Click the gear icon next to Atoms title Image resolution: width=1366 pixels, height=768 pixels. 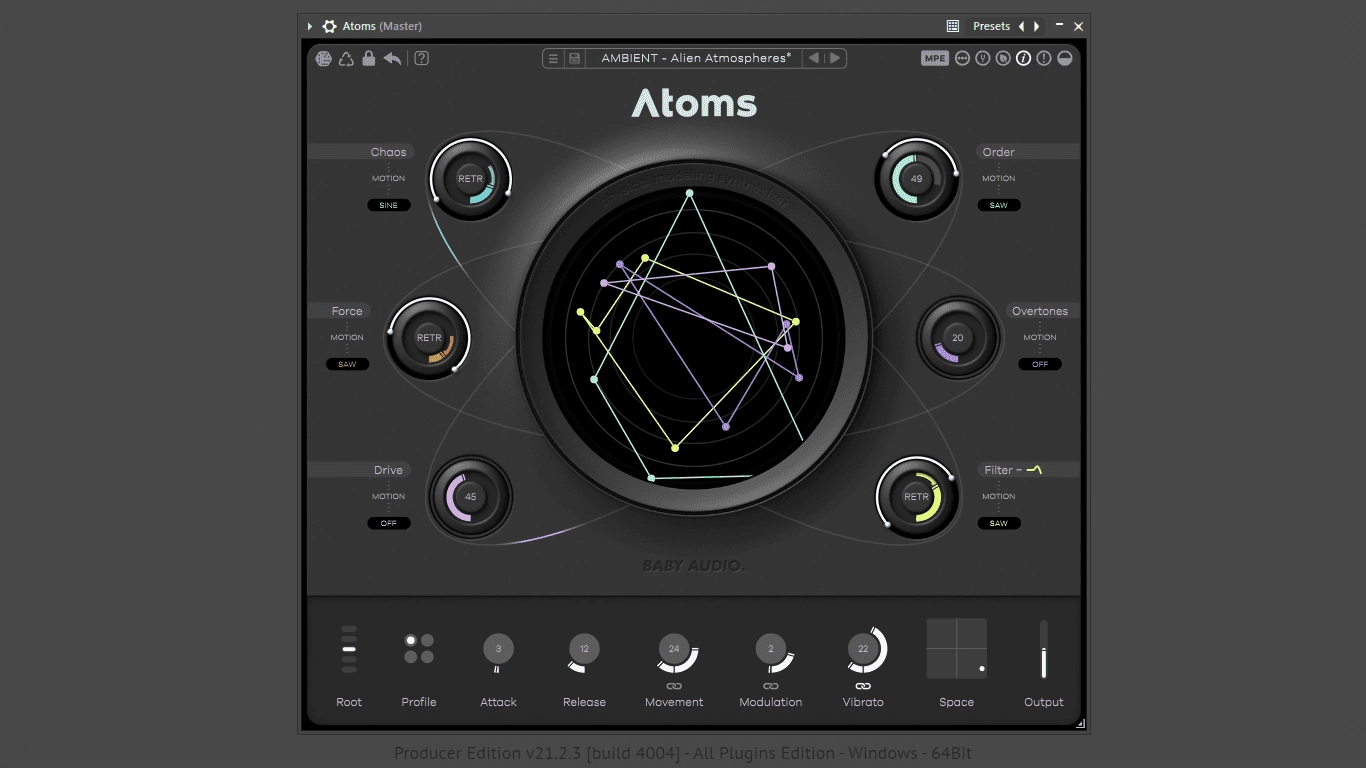coord(329,26)
